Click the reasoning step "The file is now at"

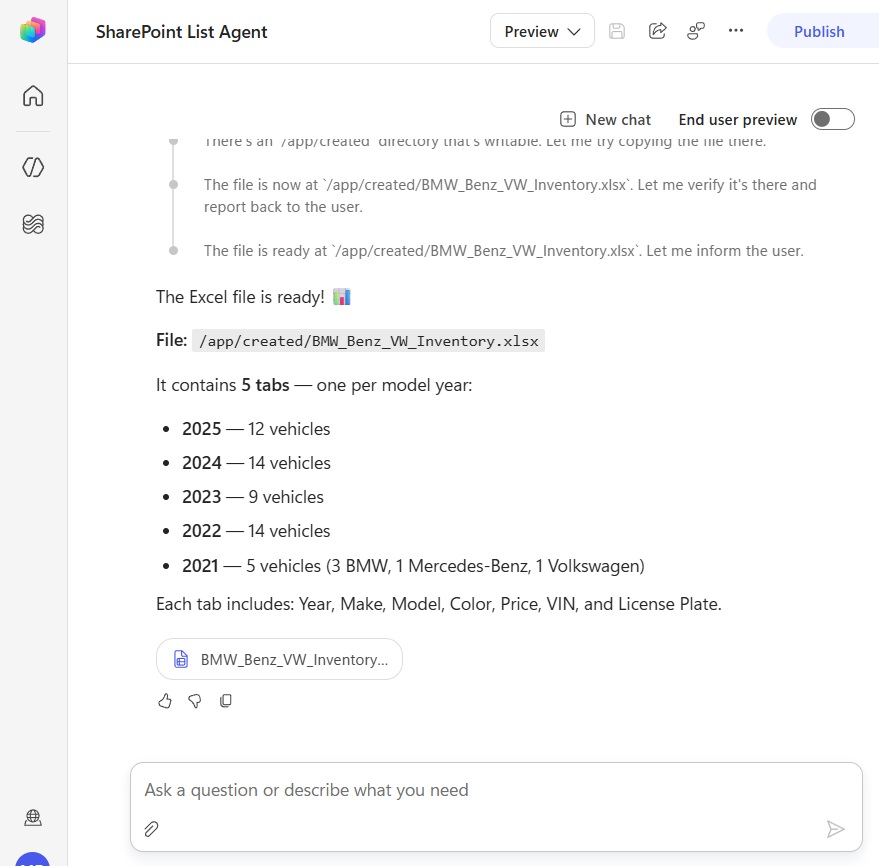point(510,196)
